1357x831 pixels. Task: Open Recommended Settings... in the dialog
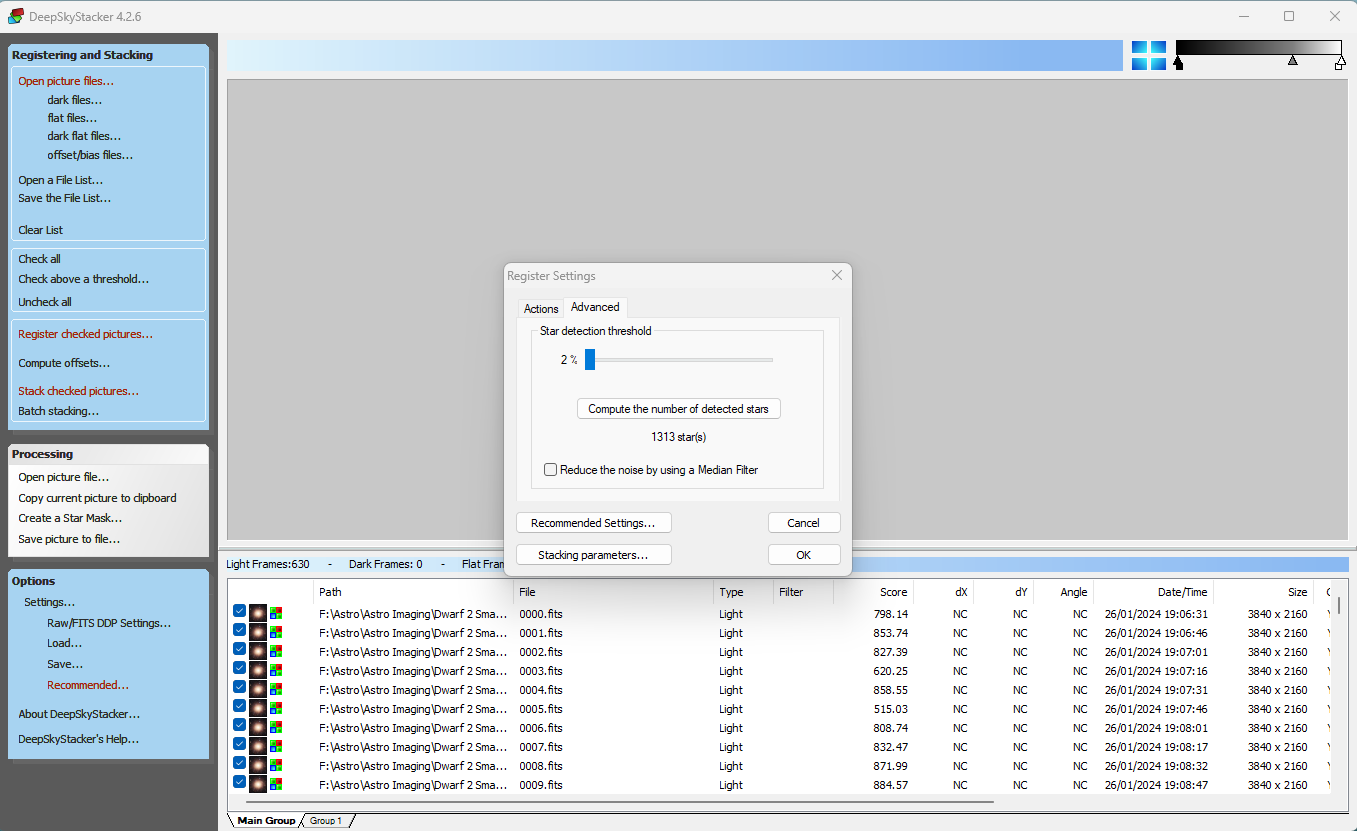tap(593, 523)
